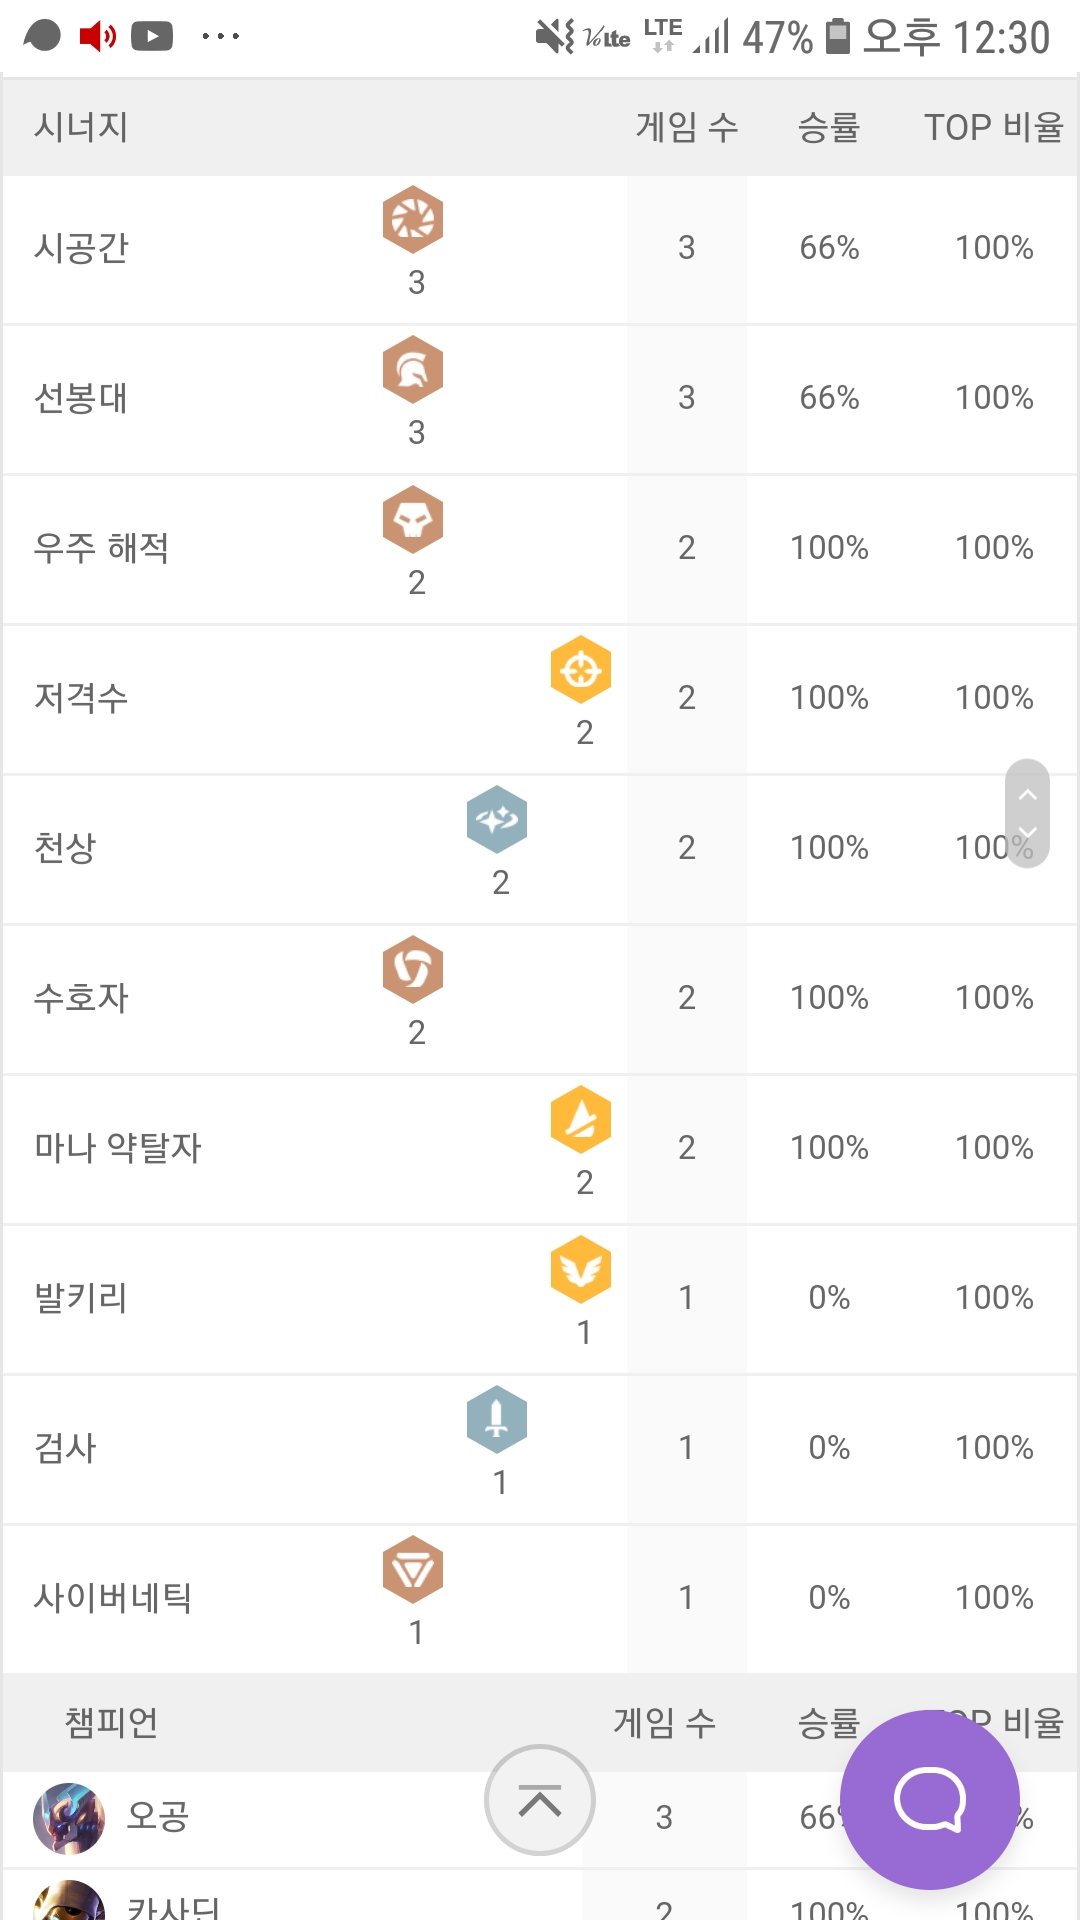Tap the 검사 silver sword icon
The height and width of the screenshot is (1920, 1080).
[x=497, y=1419]
